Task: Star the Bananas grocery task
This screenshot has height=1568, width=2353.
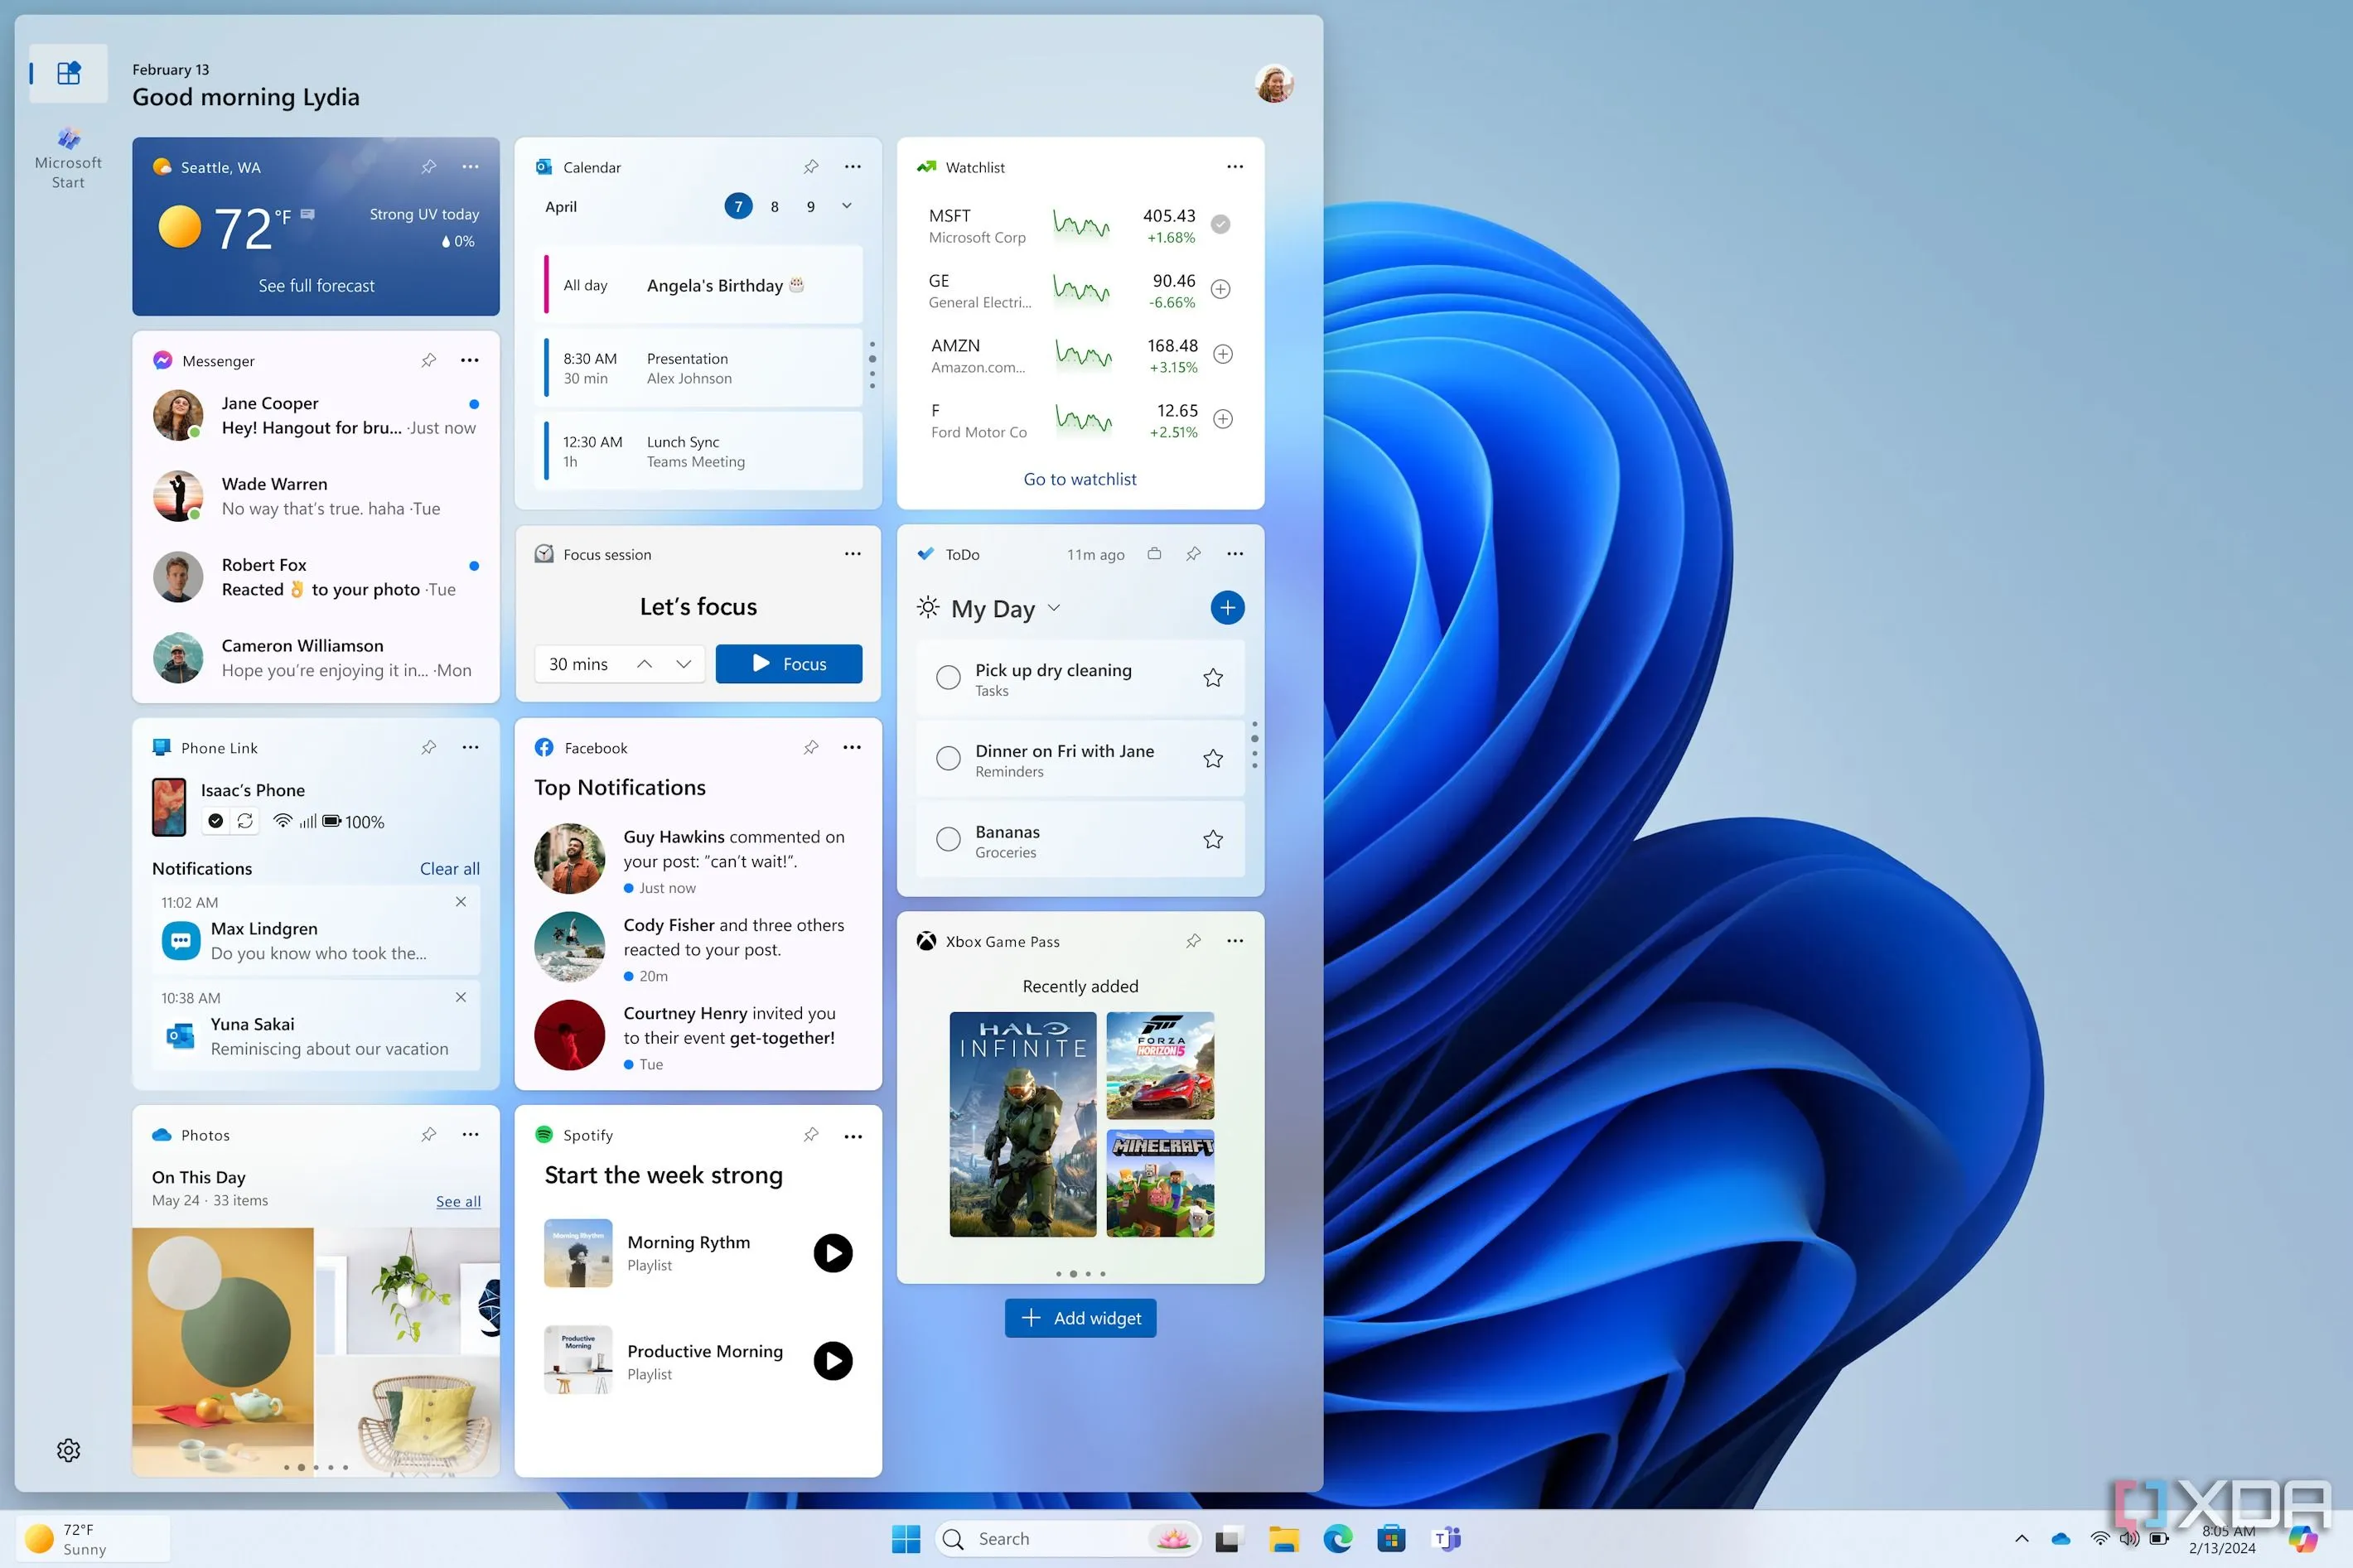Action: pyautogui.click(x=1212, y=840)
